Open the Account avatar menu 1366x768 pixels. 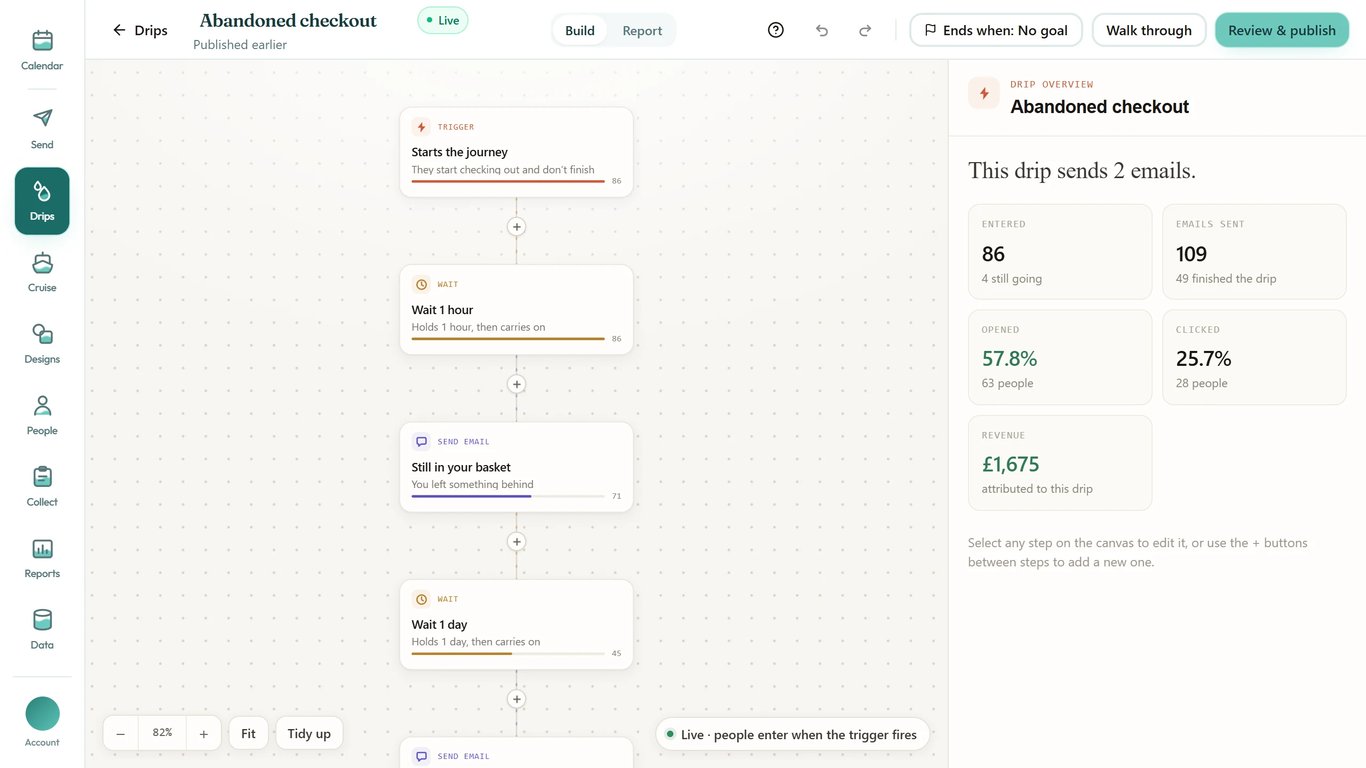(x=42, y=722)
